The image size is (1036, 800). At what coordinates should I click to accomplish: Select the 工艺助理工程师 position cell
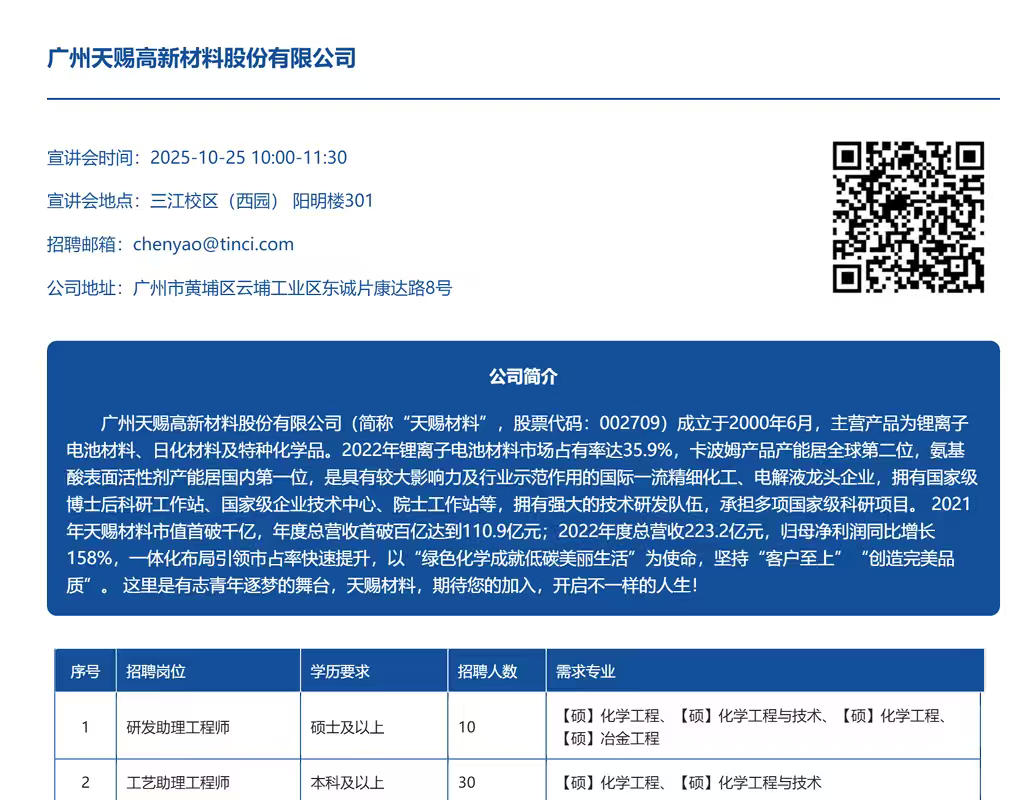(x=178, y=782)
